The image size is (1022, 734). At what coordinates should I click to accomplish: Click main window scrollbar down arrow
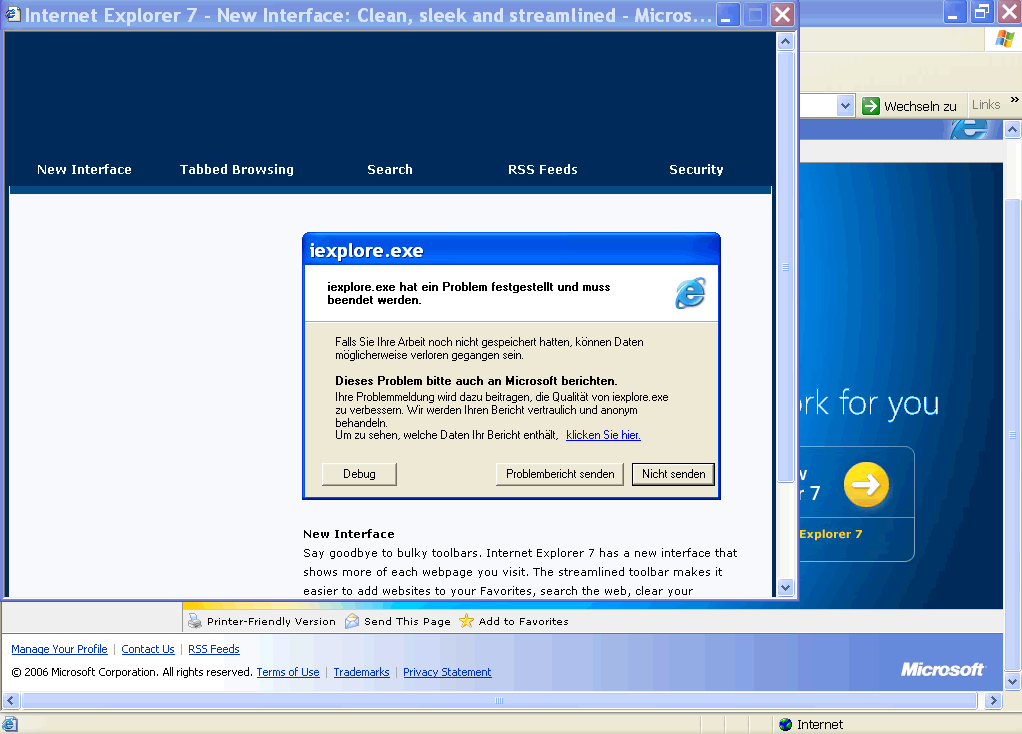[x=1012, y=682]
